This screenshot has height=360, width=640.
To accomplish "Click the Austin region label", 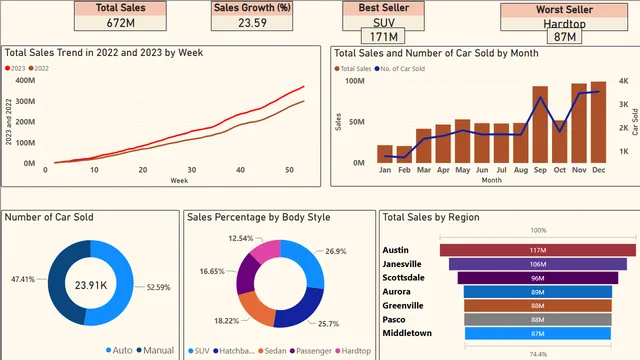I will tap(396, 250).
